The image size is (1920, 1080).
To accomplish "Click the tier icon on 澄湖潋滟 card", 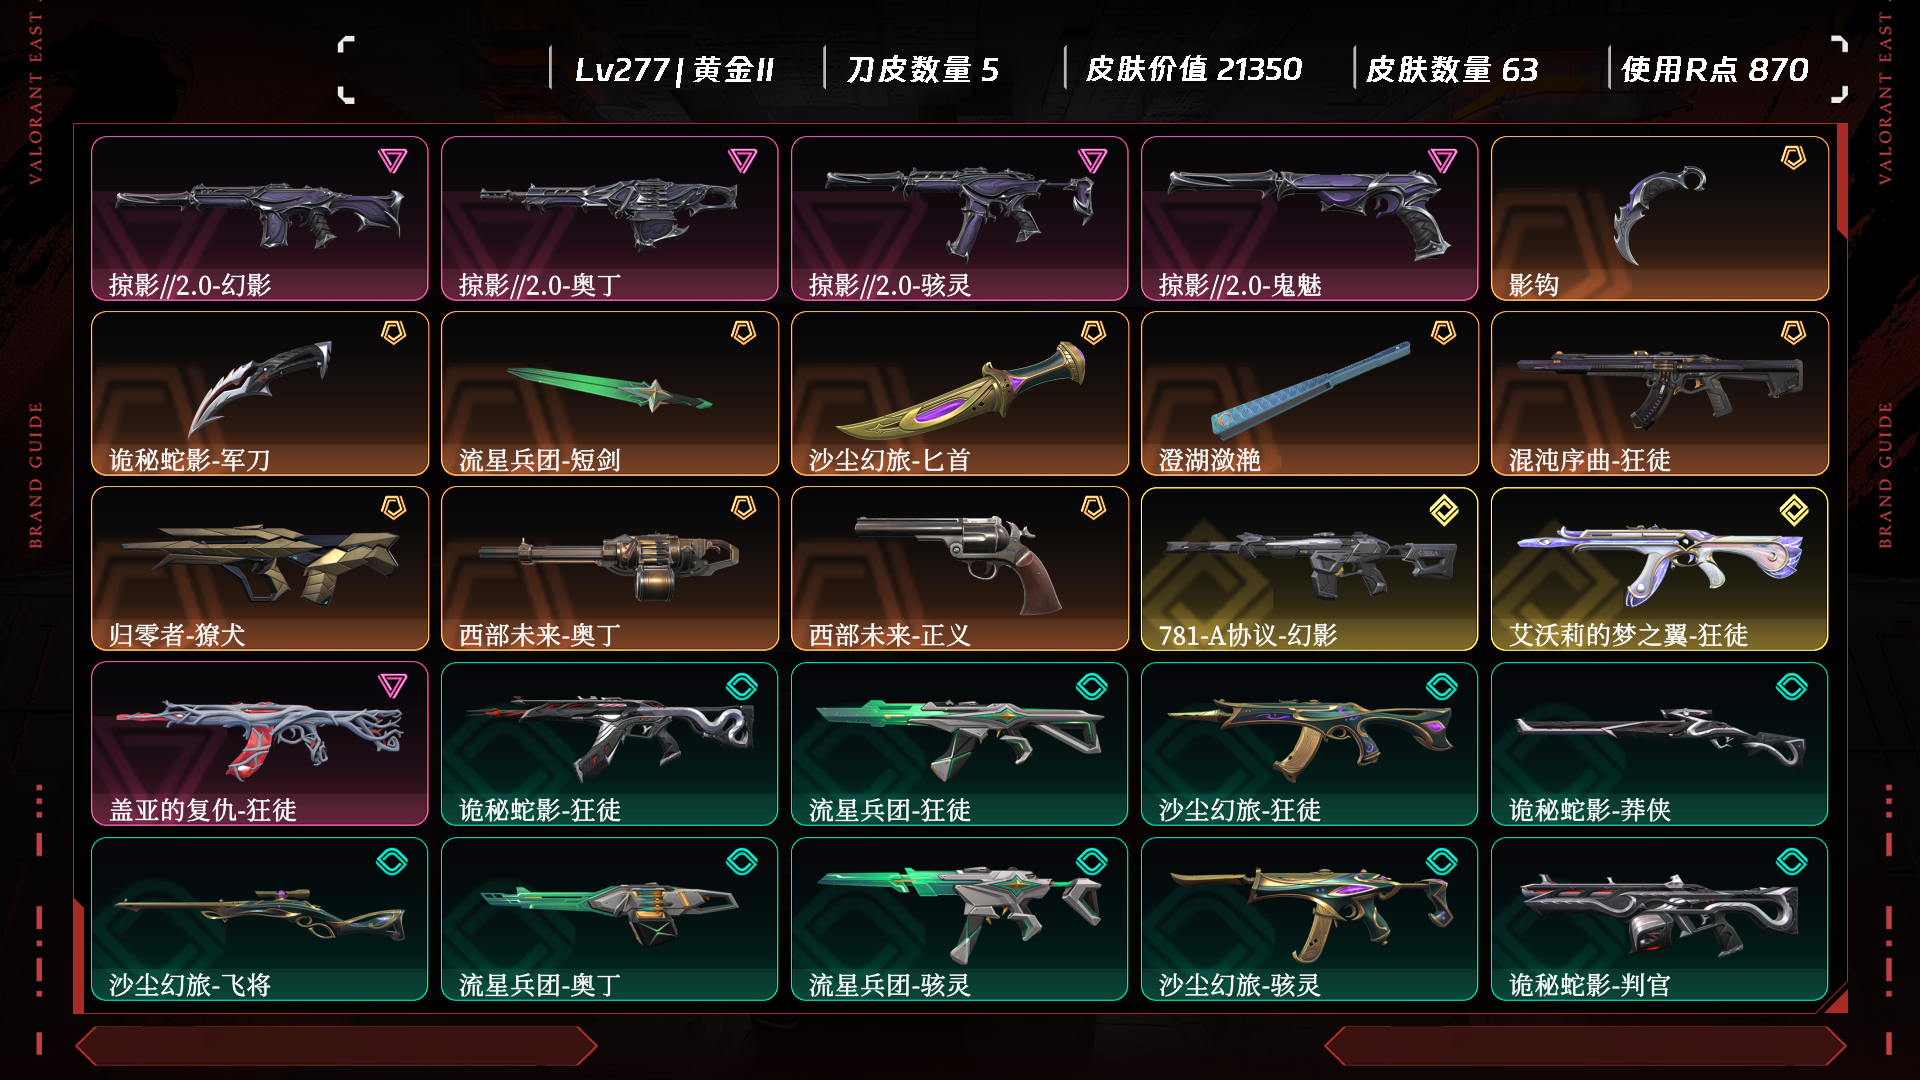I will tap(1443, 333).
